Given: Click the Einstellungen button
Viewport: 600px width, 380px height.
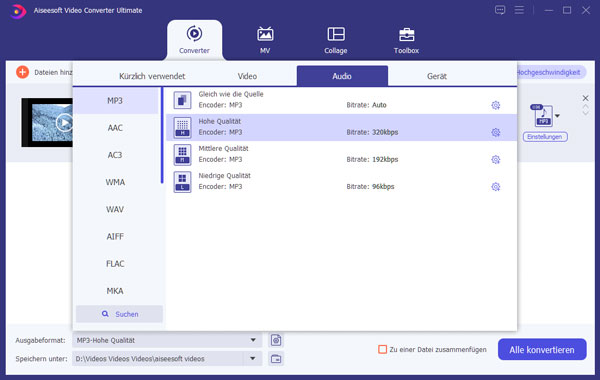Looking at the screenshot, I should (x=545, y=137).
